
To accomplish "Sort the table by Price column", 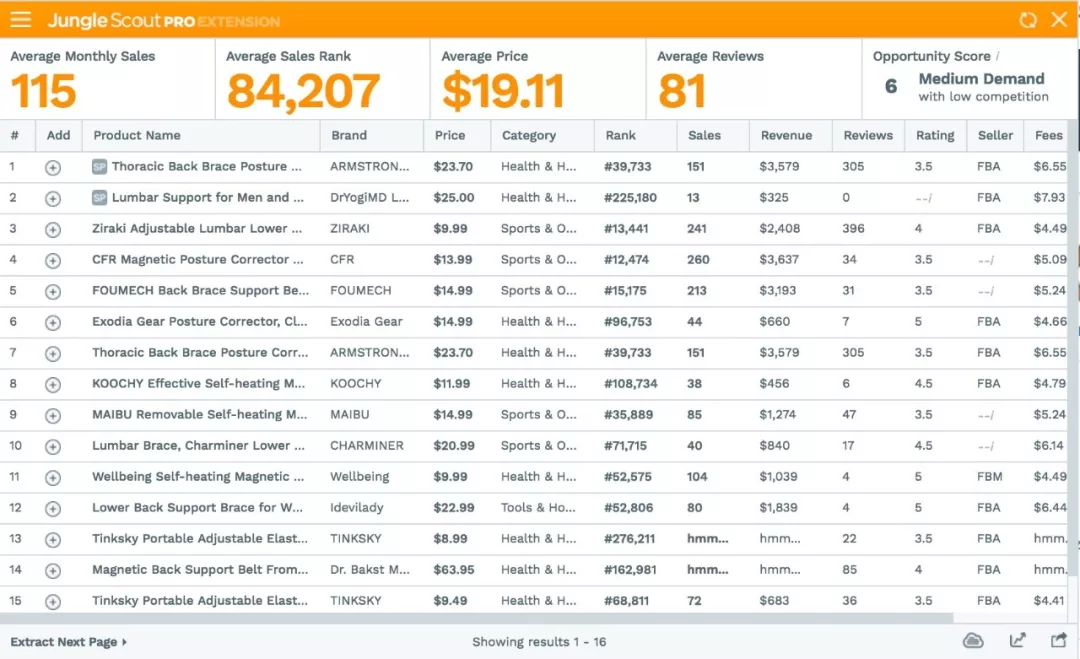I will pyautogui.click(x=450, y=135).
